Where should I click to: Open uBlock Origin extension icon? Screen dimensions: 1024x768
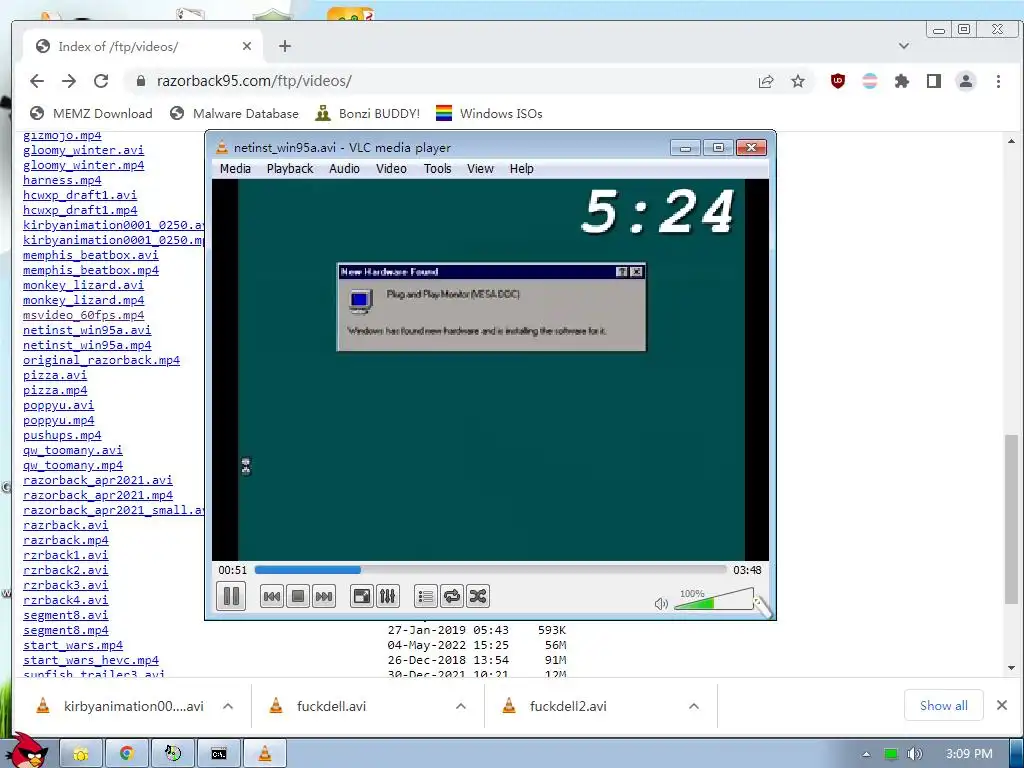838,81
